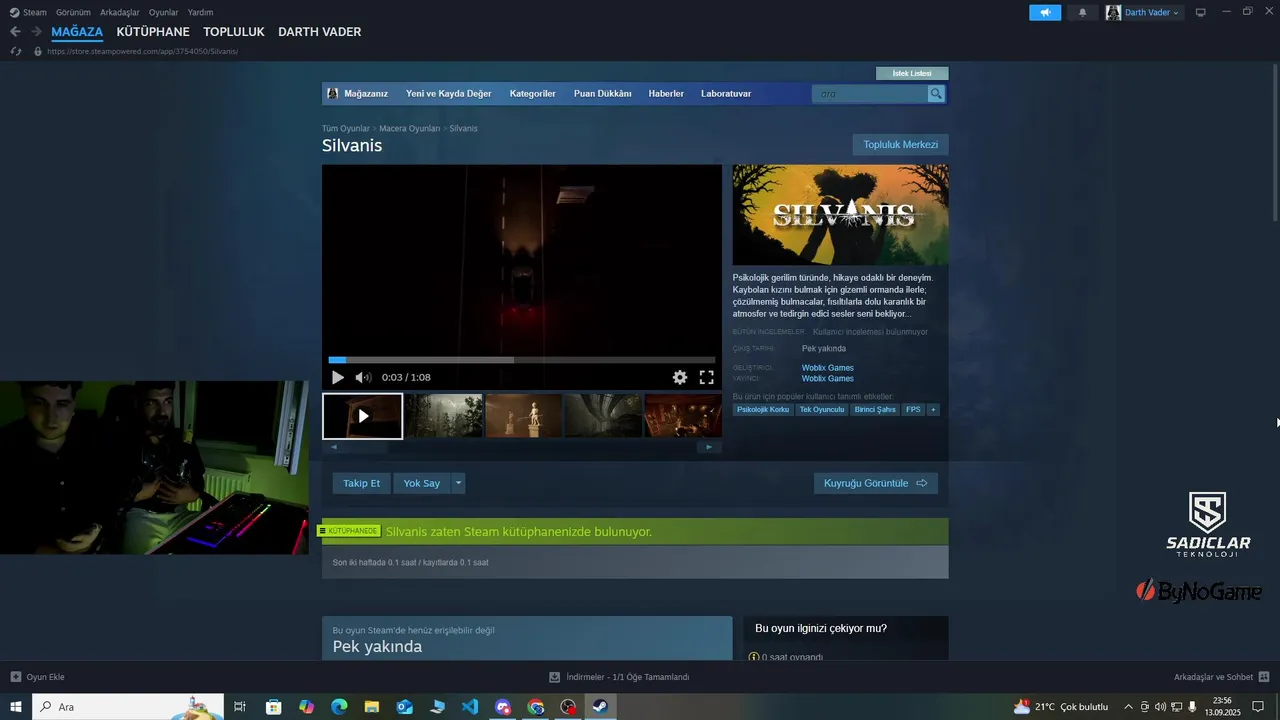Open the Yardım menu
Viewport: 1280px width, 720px height.
point(200,12)
